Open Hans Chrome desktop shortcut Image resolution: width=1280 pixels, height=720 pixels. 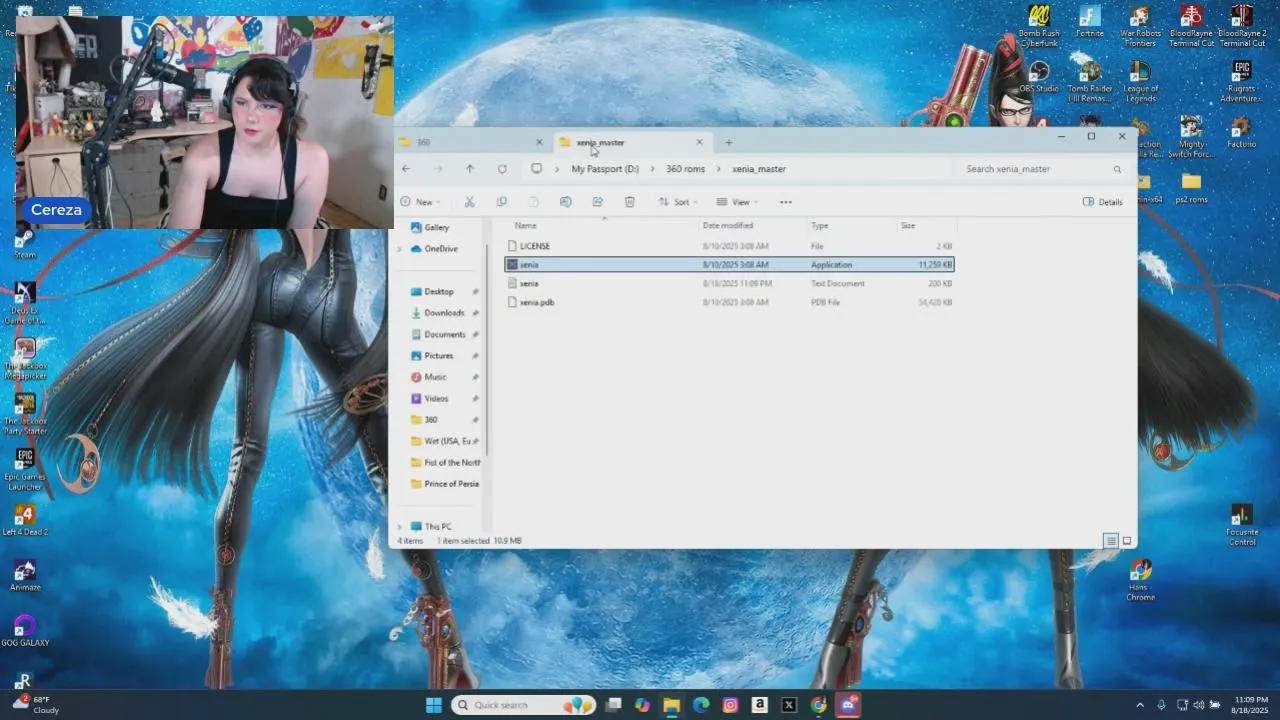[1140, 580]
